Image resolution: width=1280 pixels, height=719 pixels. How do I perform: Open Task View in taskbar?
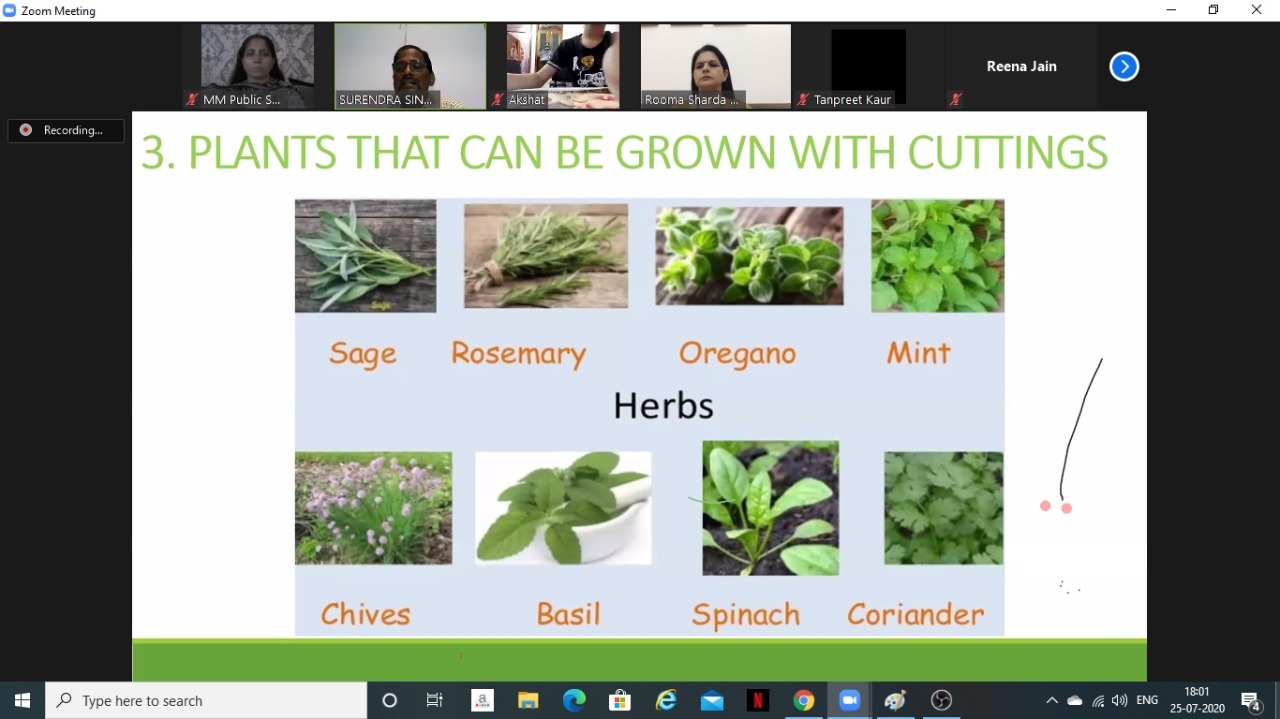point(435,701)
